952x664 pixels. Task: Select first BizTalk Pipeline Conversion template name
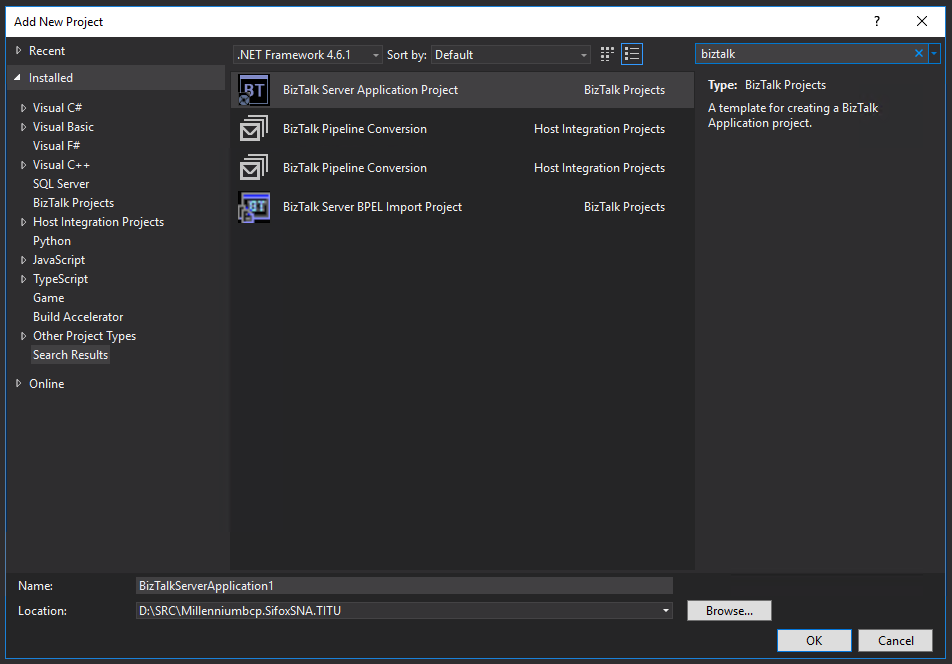(x=355, y=129)
